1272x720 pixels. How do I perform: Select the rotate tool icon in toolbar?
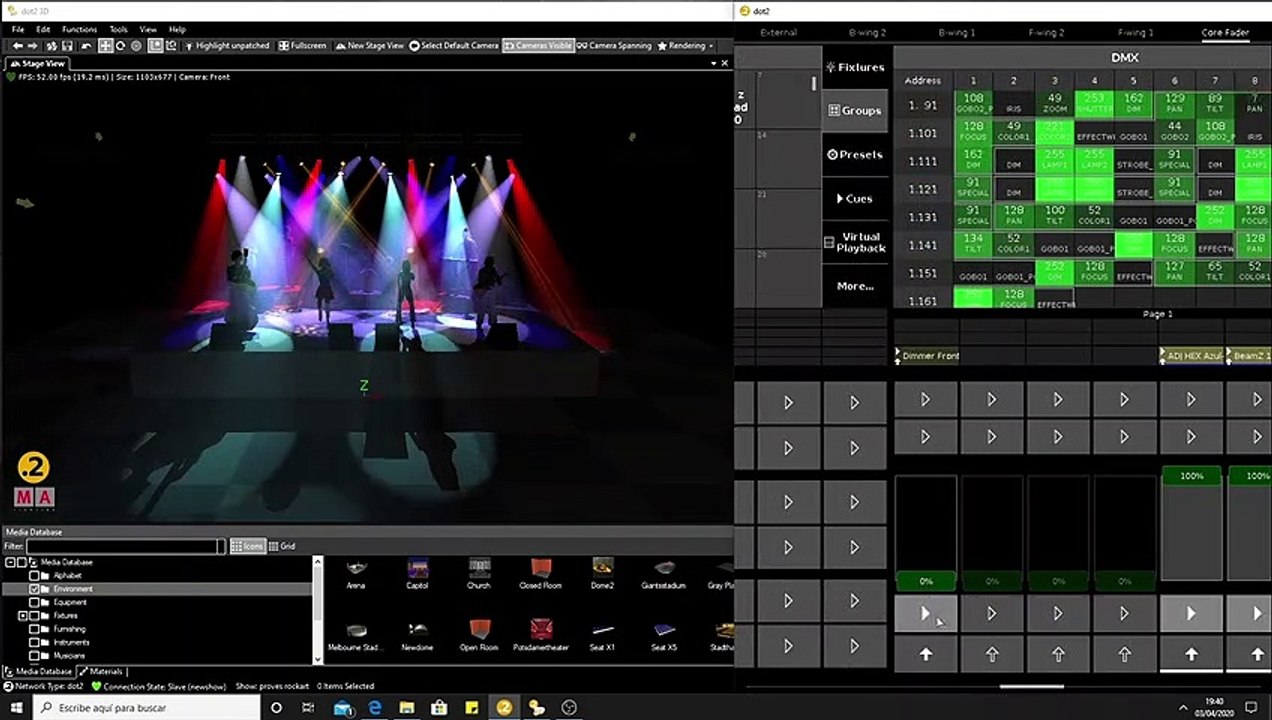tap(120, 46)
